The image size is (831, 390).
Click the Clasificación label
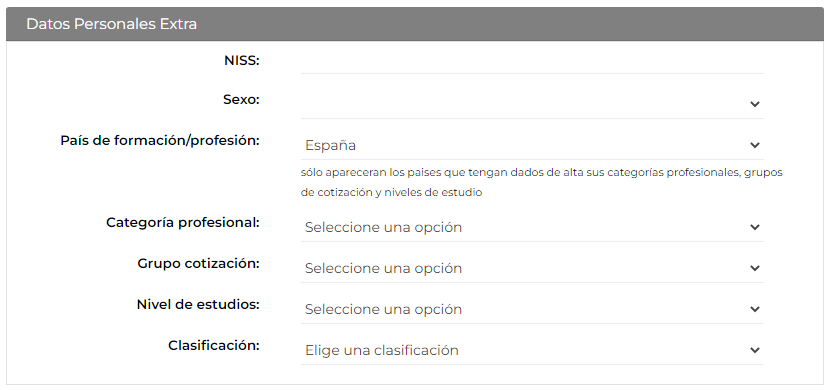(x=214, y=345)
